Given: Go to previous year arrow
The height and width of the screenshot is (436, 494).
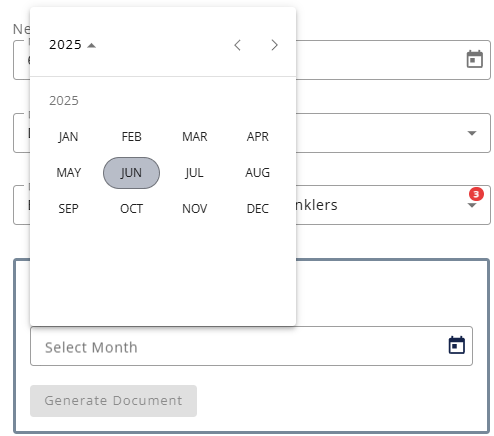Looking at the screenshot, I should (x=237, y=45).
